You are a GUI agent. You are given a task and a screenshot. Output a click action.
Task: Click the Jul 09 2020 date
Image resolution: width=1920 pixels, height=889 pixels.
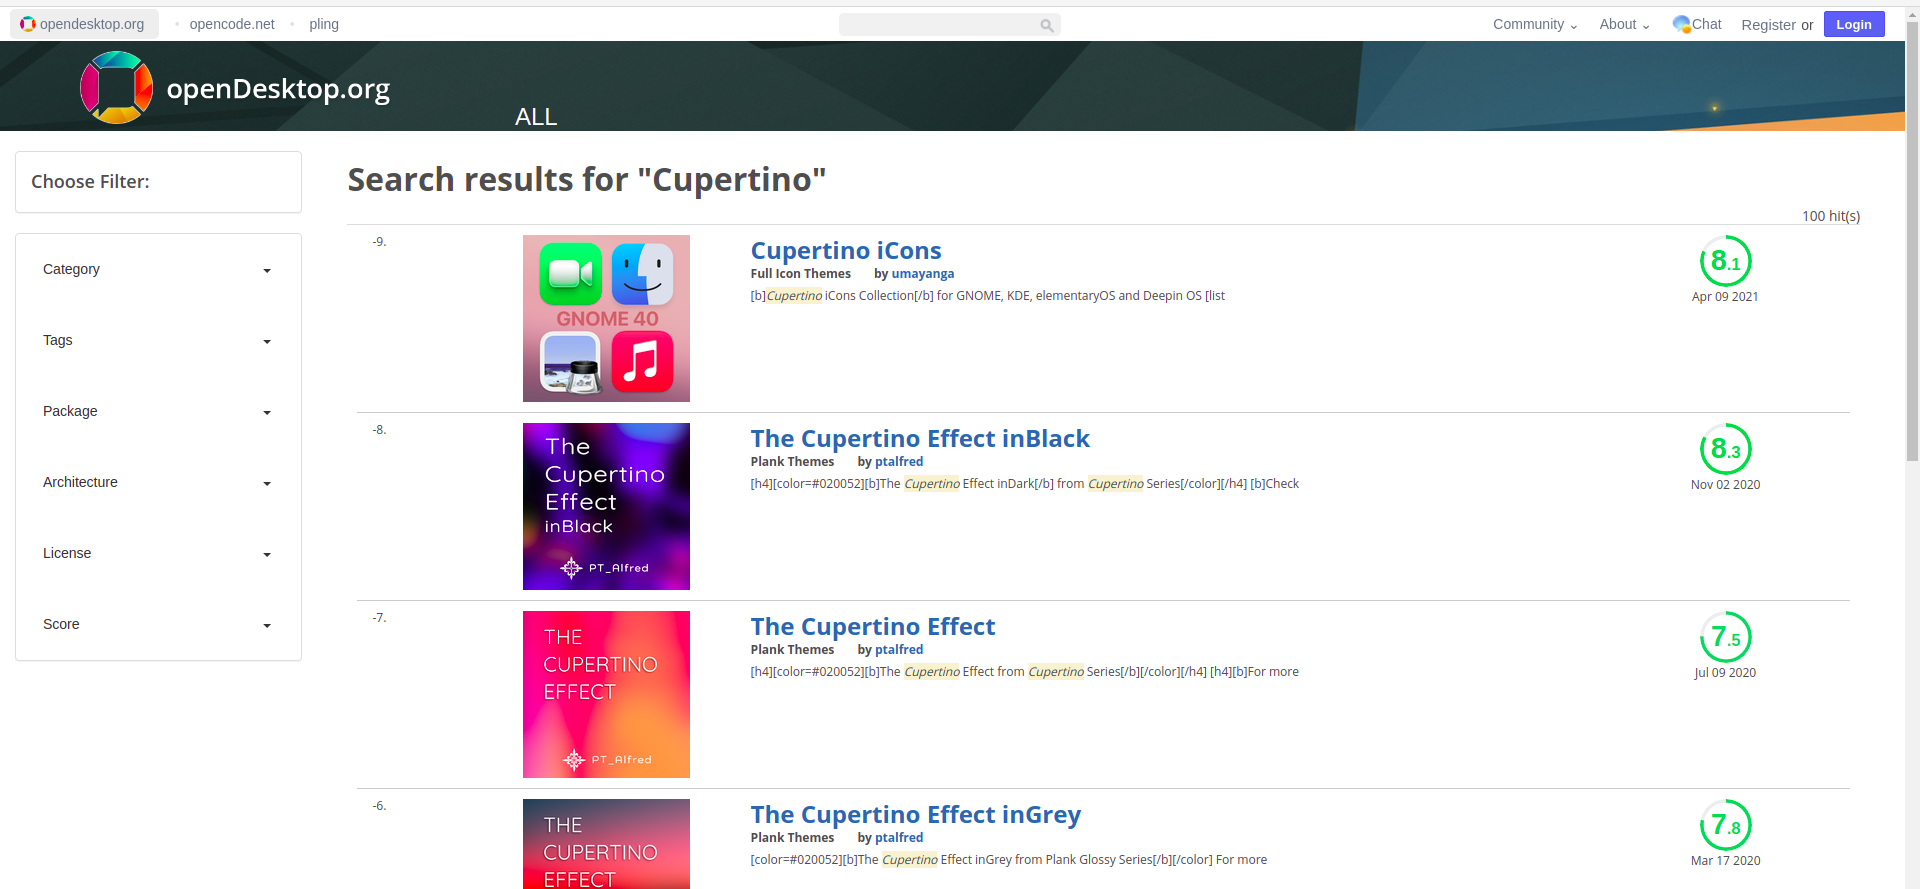(1725, 673)
